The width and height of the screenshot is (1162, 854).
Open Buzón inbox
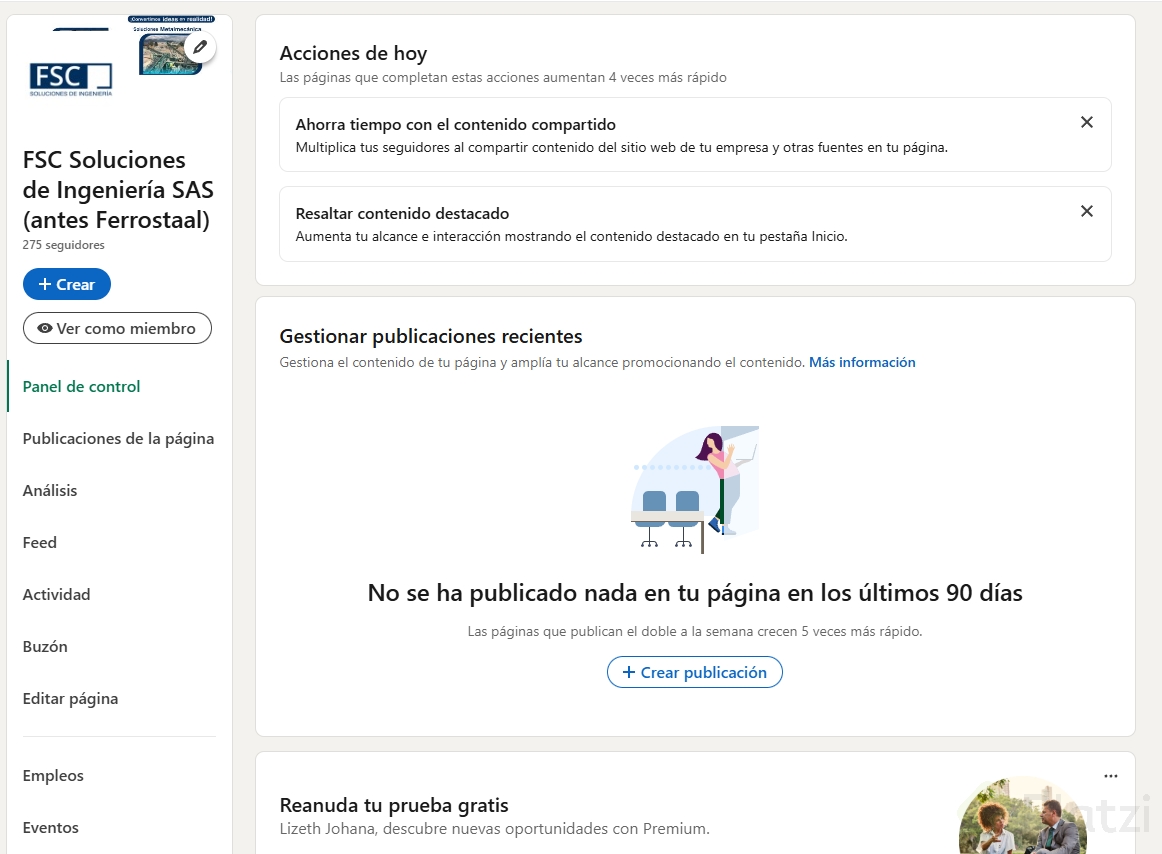click(45, 646)
